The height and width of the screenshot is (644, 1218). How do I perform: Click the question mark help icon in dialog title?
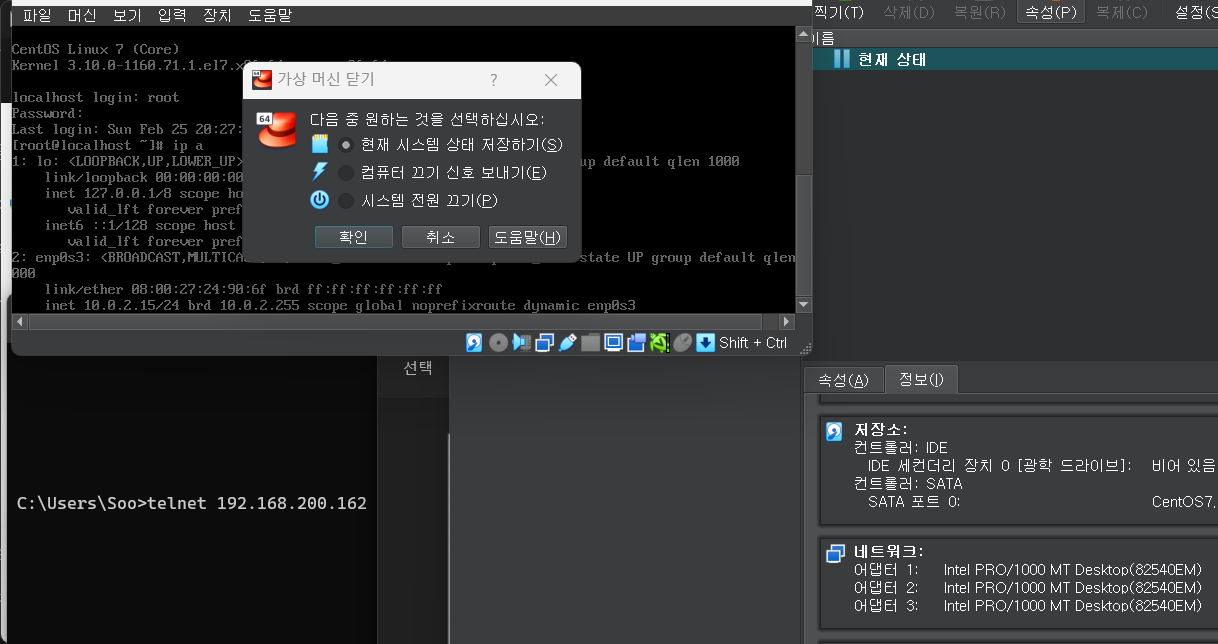tap(494, 80)
